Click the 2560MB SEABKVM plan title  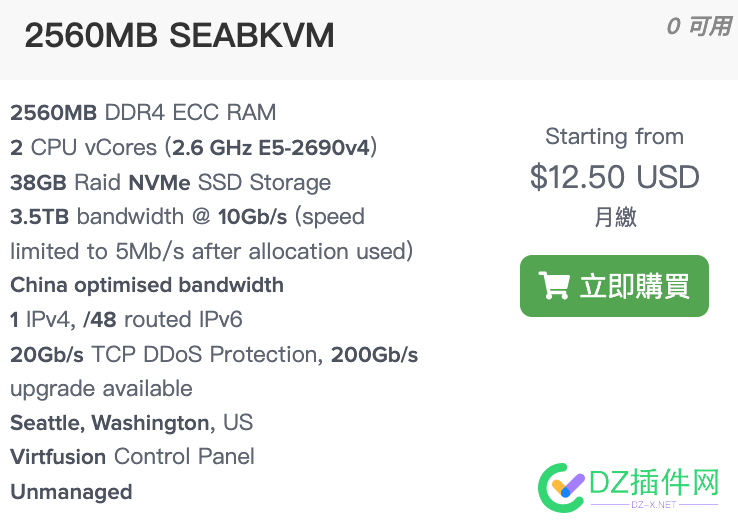[x=179, y=36]
